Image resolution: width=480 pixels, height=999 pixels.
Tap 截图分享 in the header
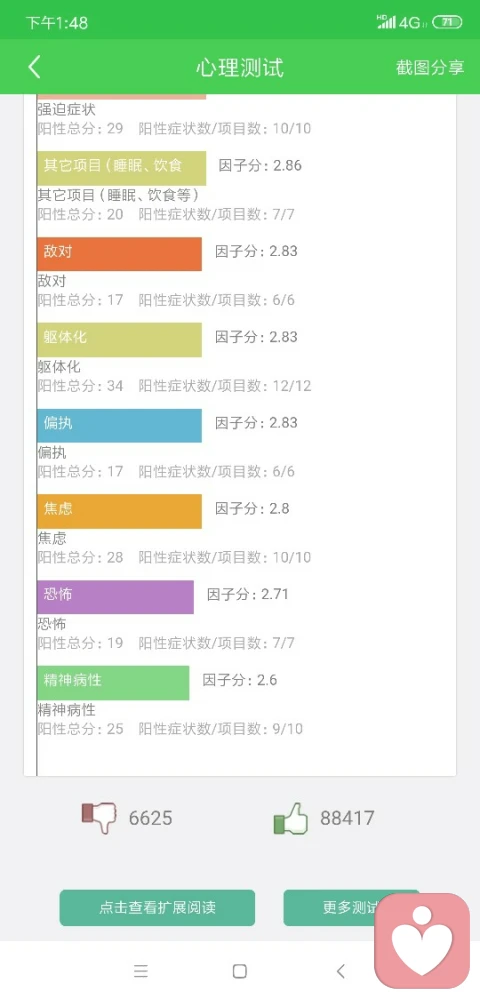coord(430,68)
